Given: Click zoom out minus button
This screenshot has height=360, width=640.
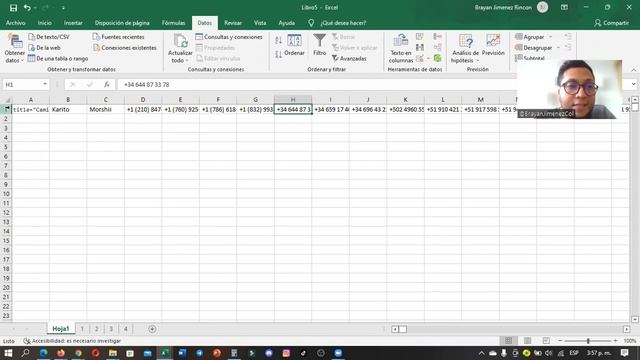Looking at the screenshot, I should (560, 340).
